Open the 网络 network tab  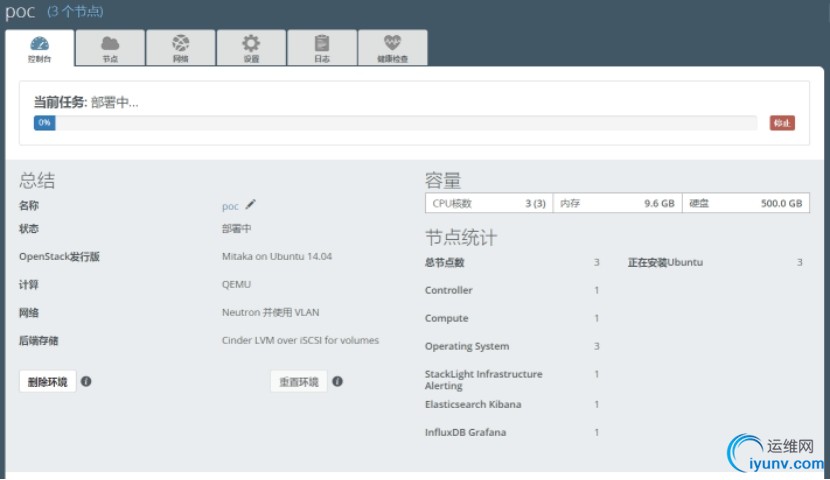pos(181,48)
